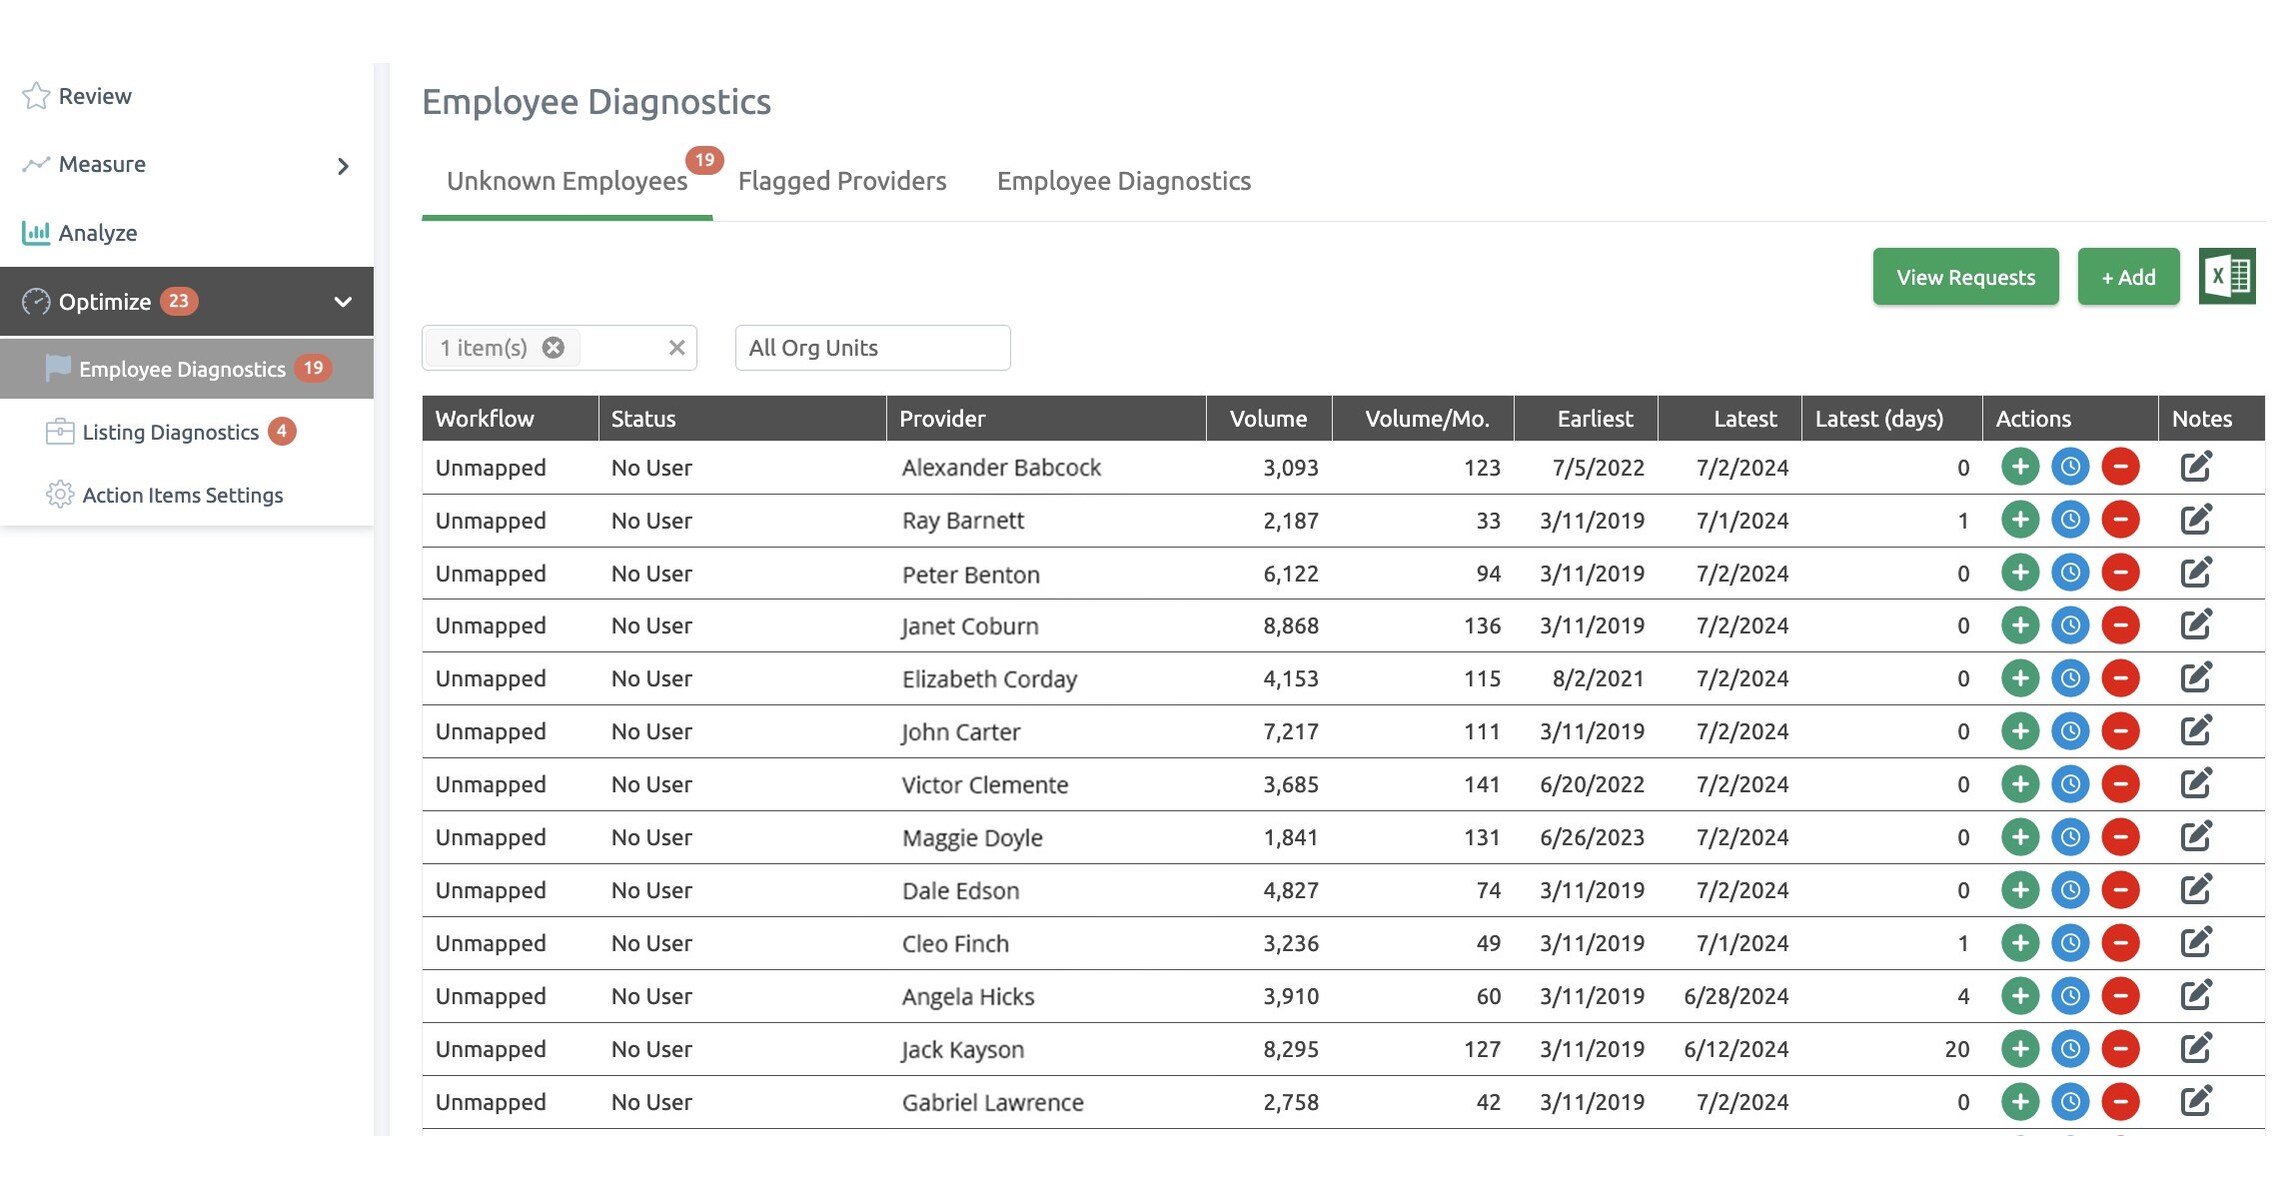Collapse the Optimize section chevron
2289x1199 pixels.
[343, 301]
